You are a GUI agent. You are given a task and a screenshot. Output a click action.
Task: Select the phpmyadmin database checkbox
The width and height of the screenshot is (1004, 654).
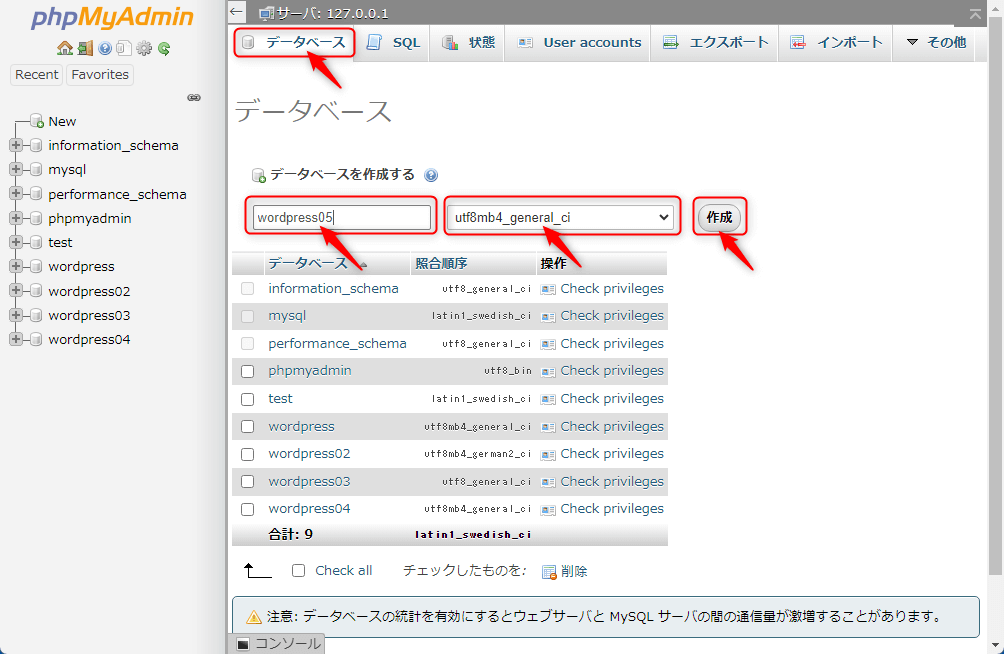(248, 371)
